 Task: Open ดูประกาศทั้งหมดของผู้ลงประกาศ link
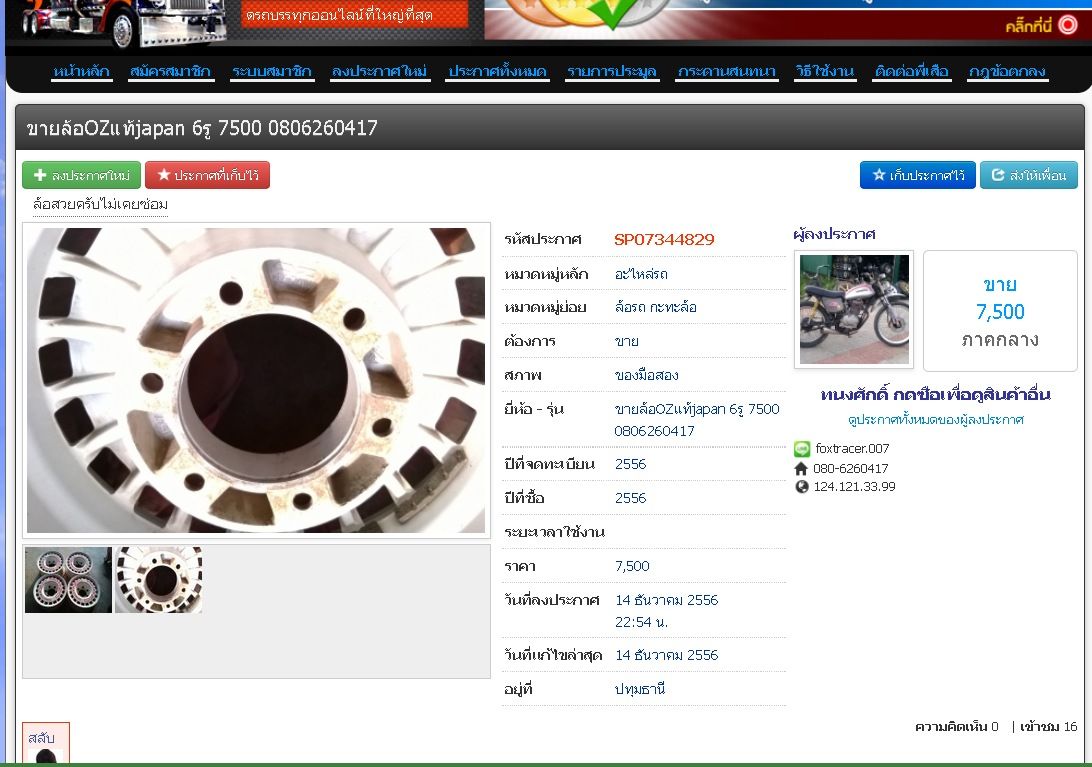tap(935, 419)
